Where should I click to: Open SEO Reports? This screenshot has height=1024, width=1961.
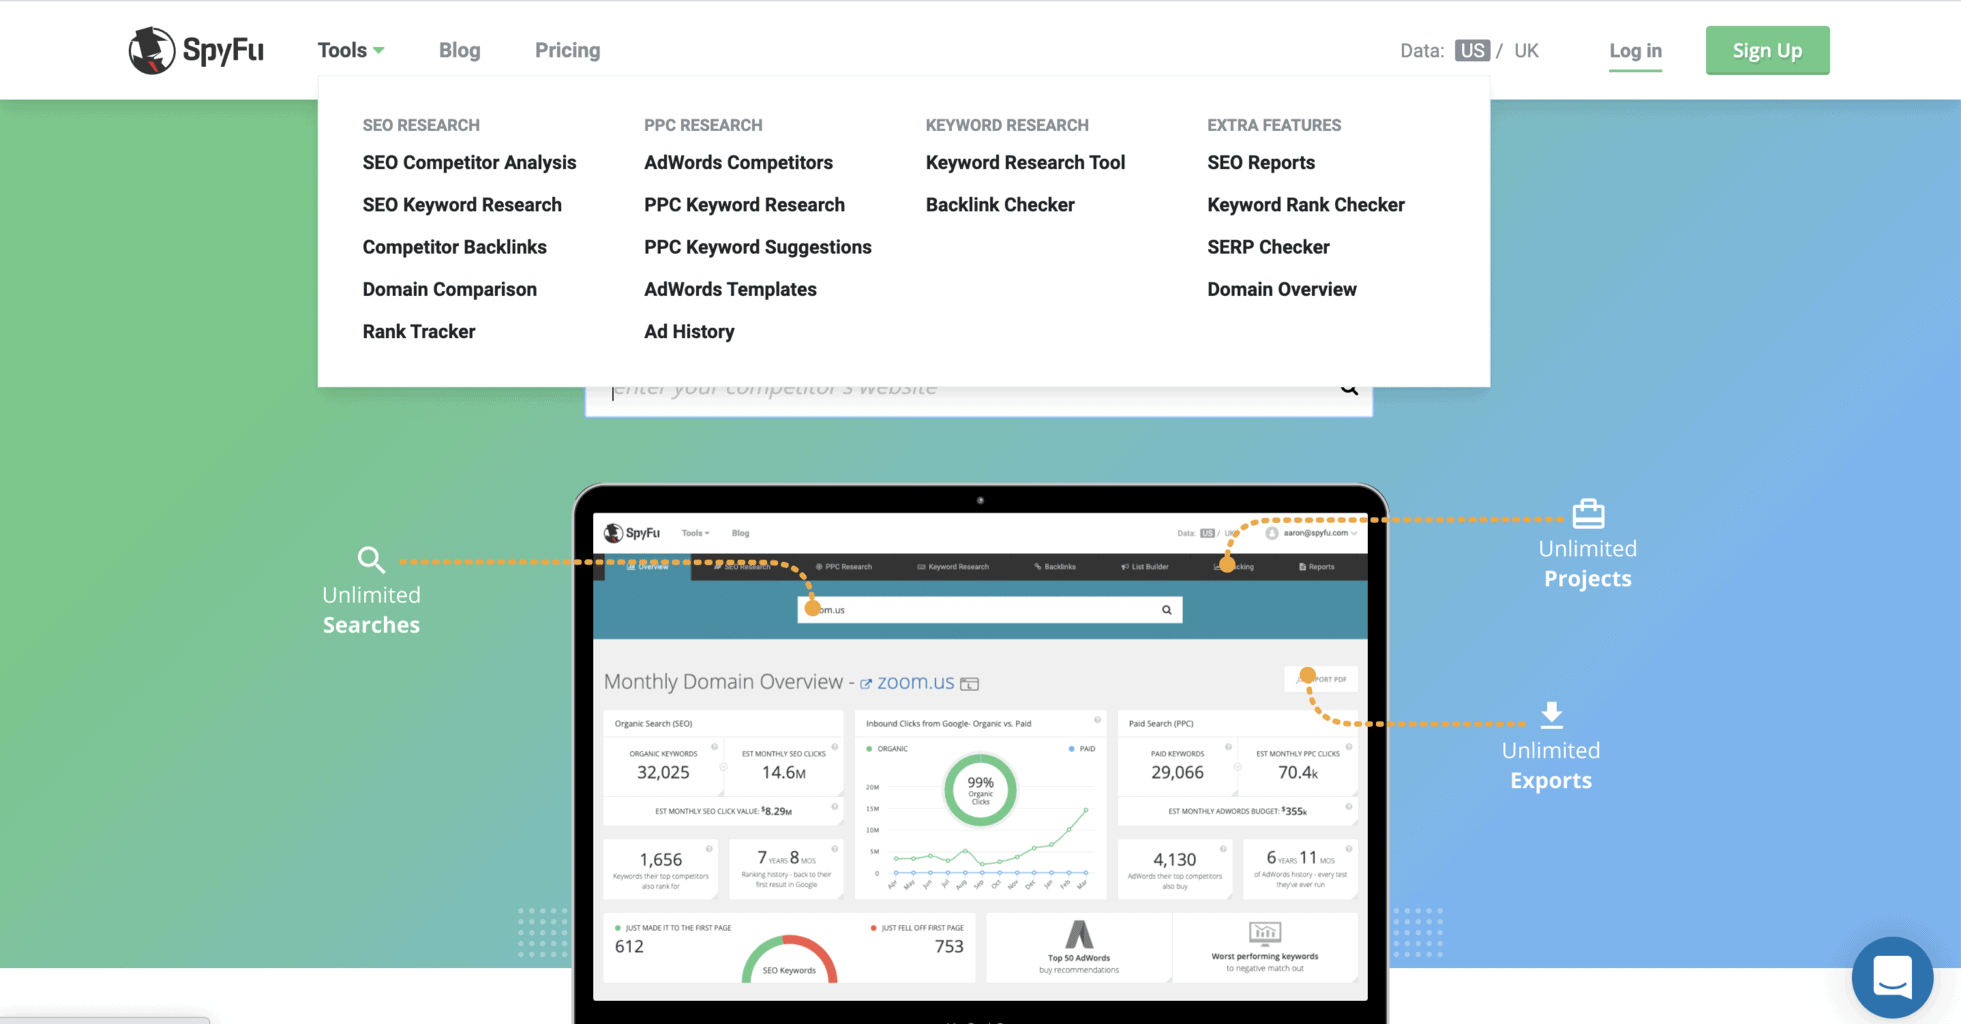coord(1260,162)
